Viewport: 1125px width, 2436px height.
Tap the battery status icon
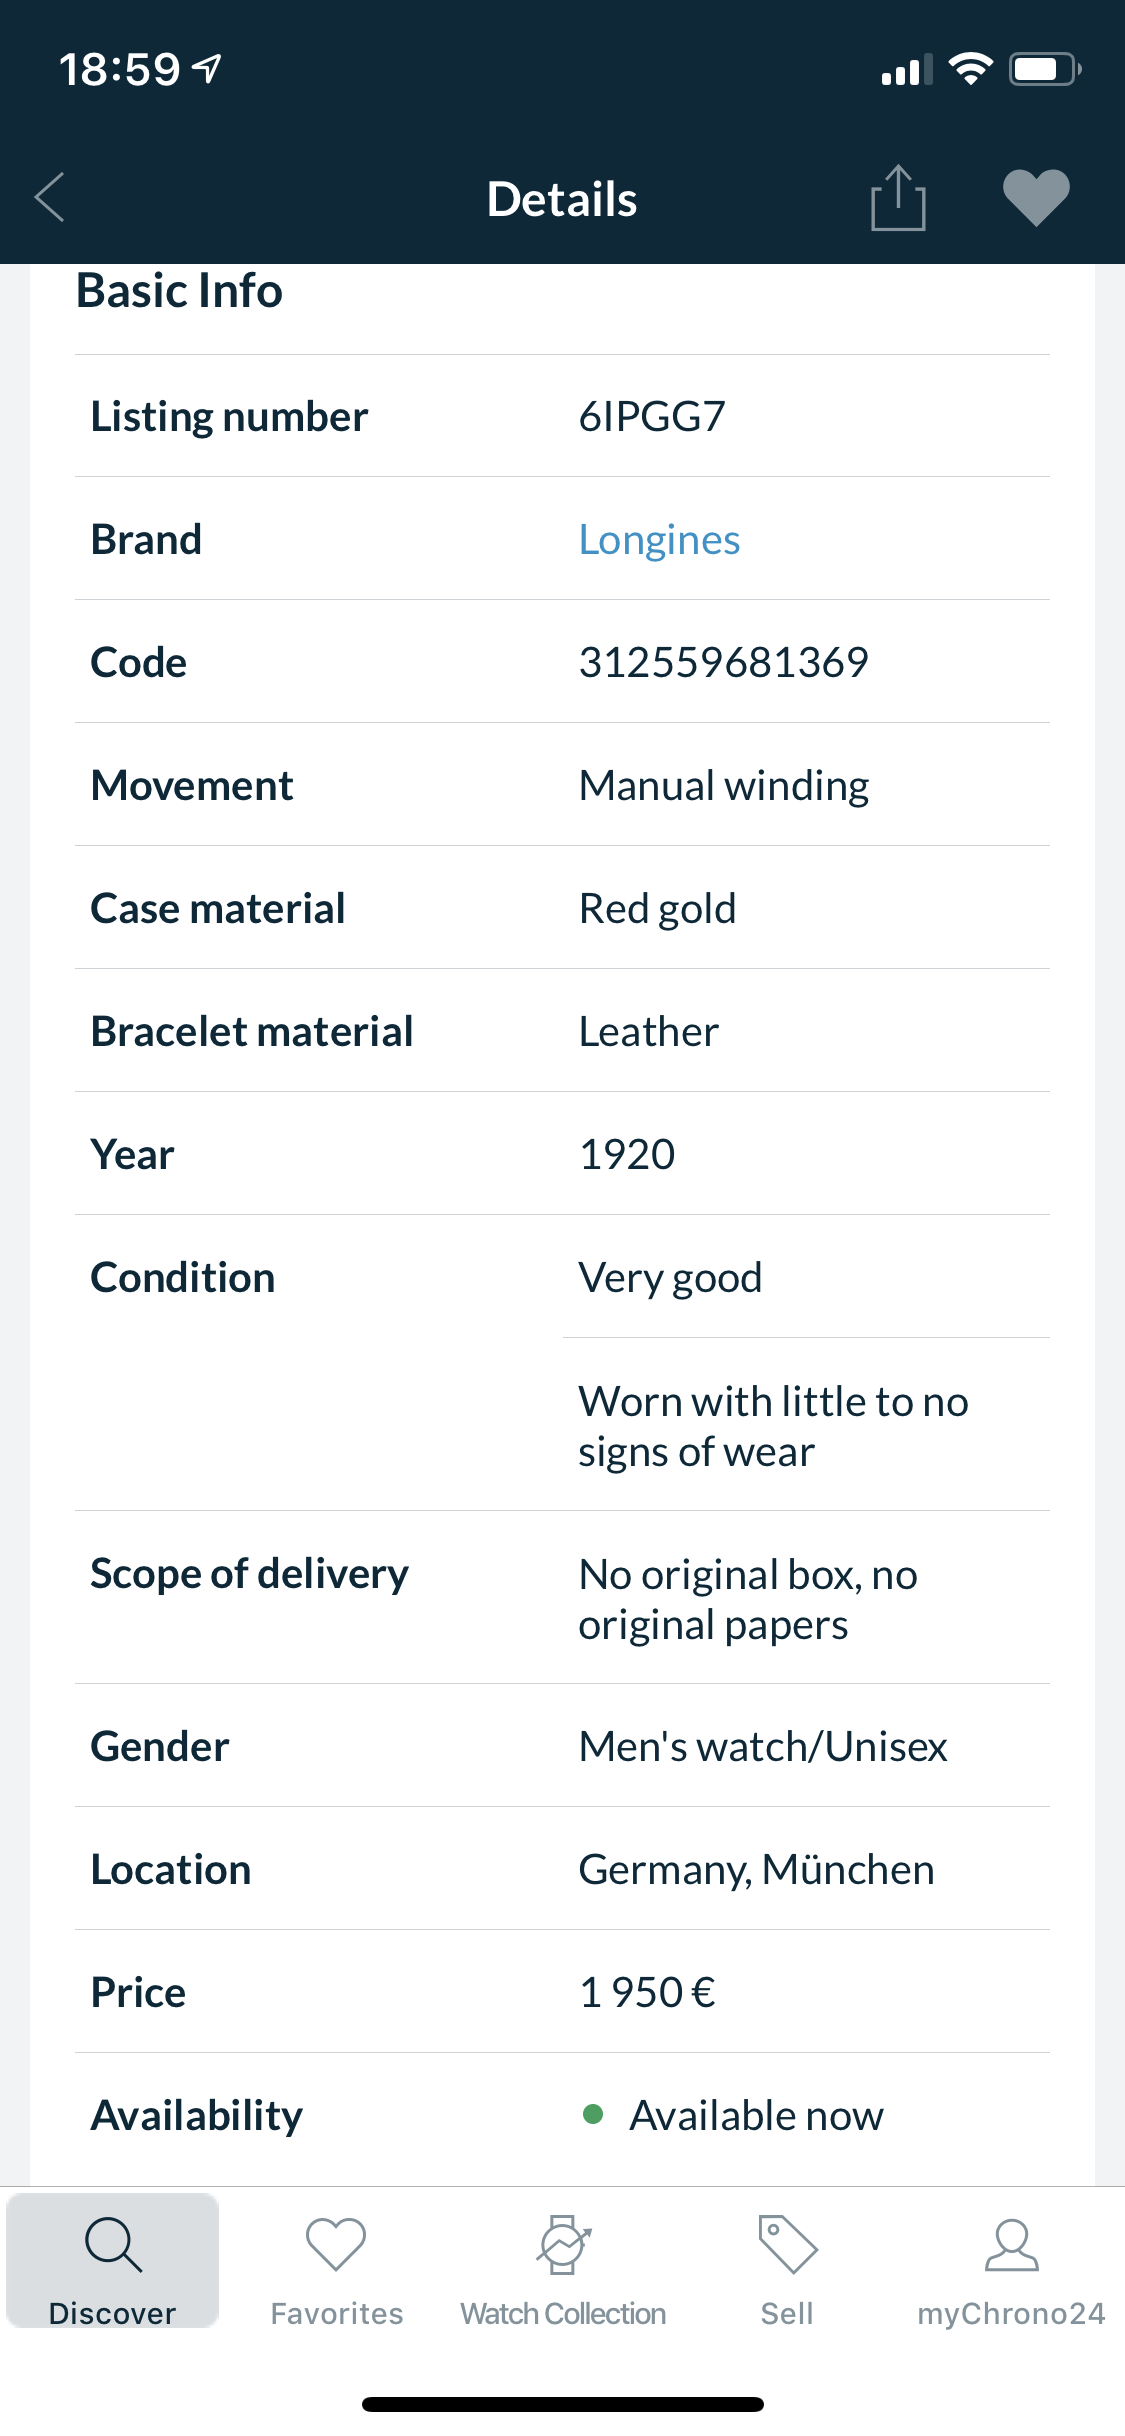click(1043, 69)
